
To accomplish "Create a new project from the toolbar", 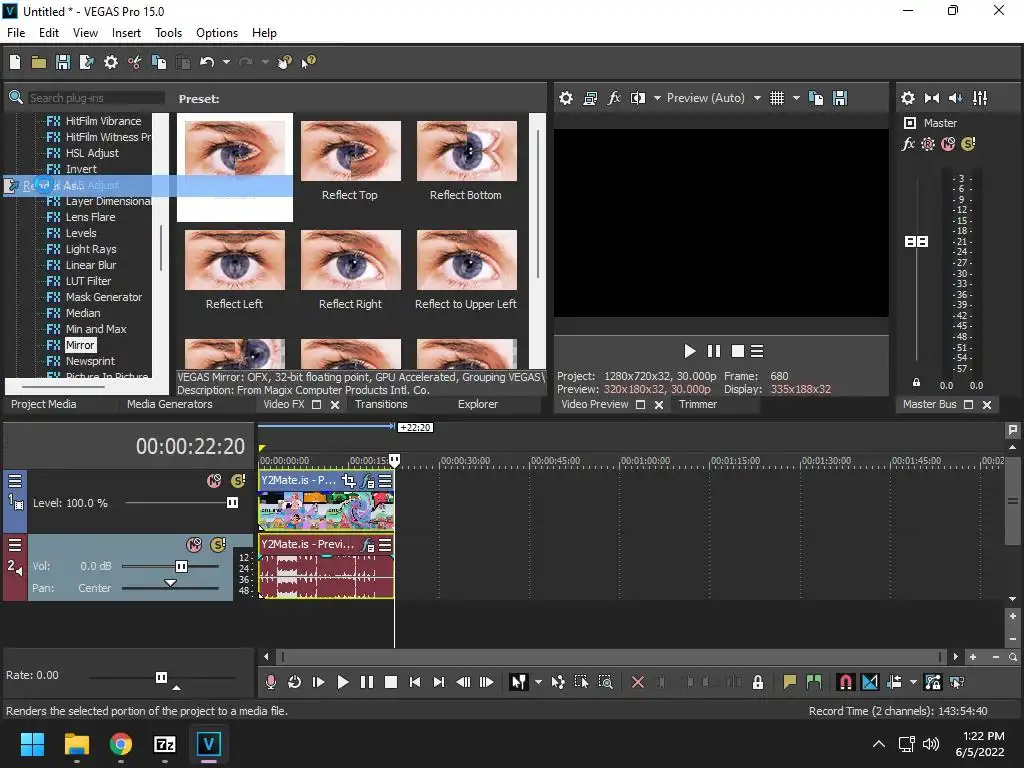I will point(15,62).
